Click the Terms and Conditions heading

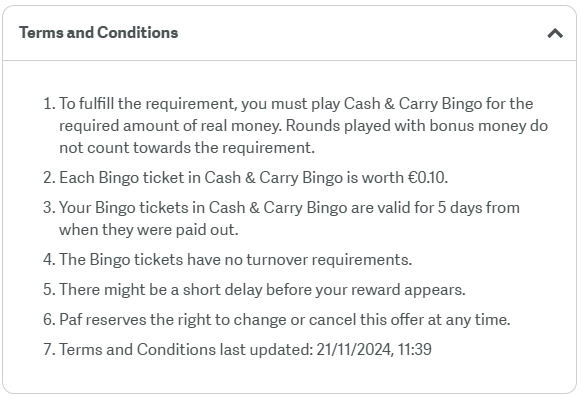[99, 33]
